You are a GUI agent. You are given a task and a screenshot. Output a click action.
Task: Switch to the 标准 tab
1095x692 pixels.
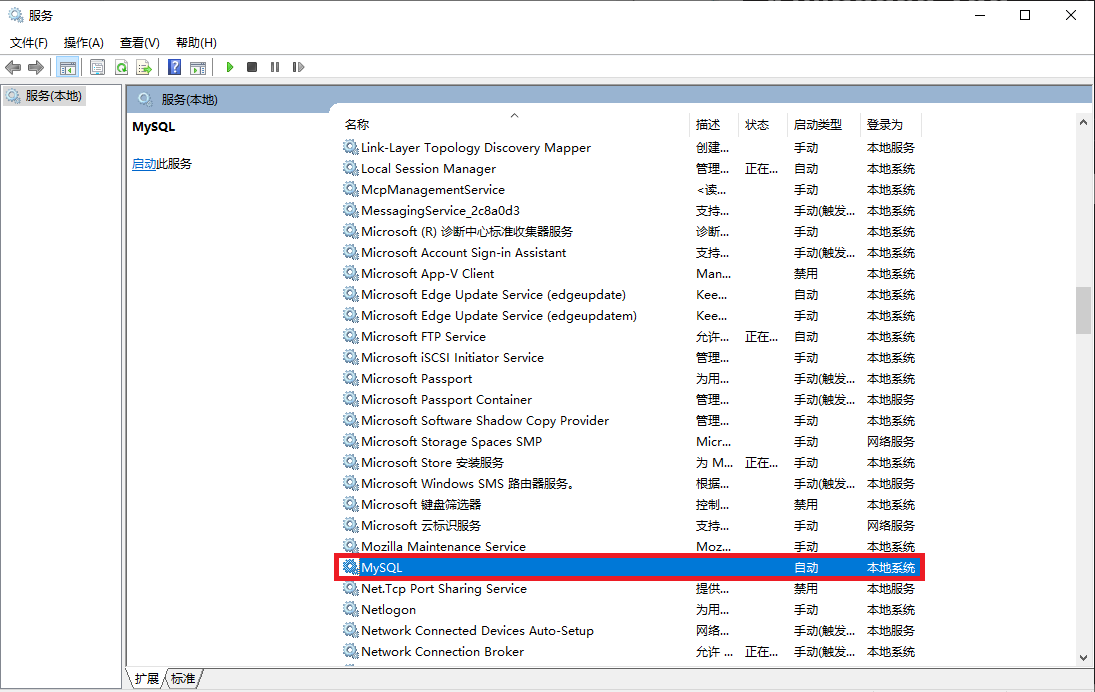coord(183,679)
